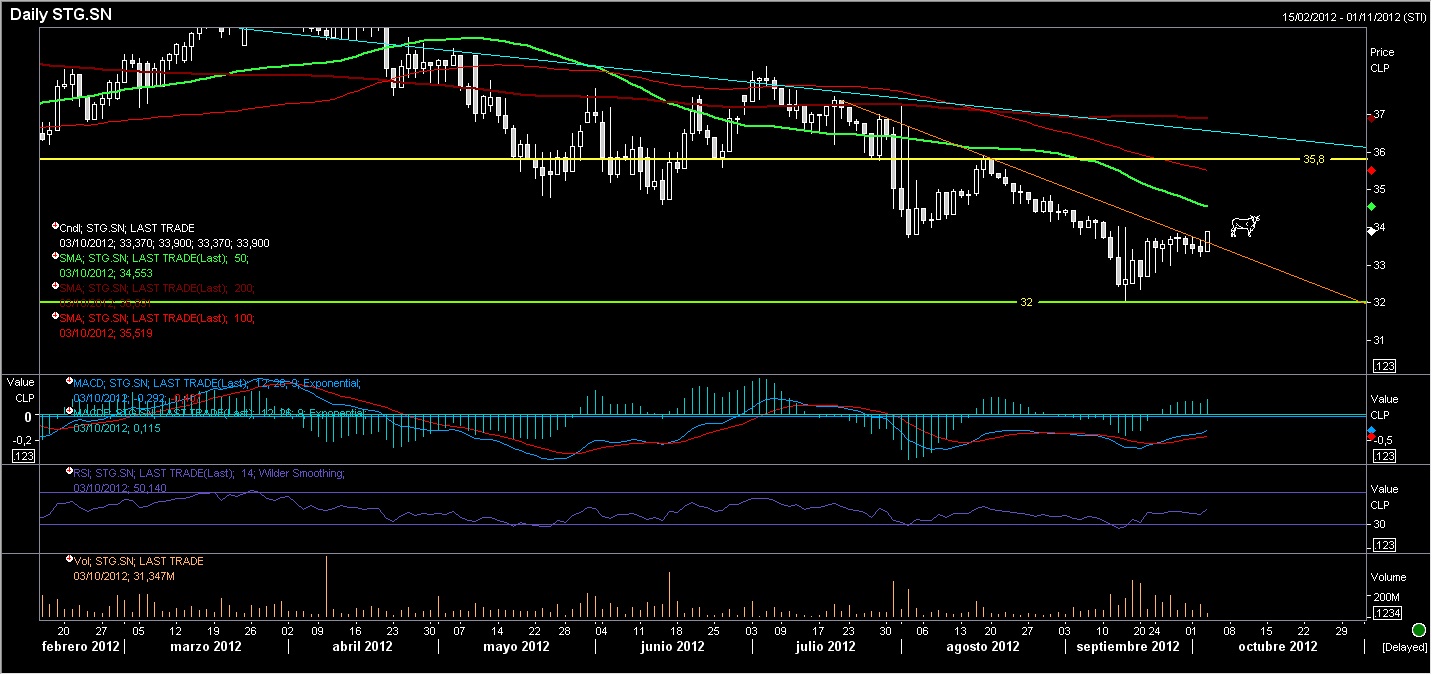Click the bright red diamond marker below 36

click(1370, 170)
